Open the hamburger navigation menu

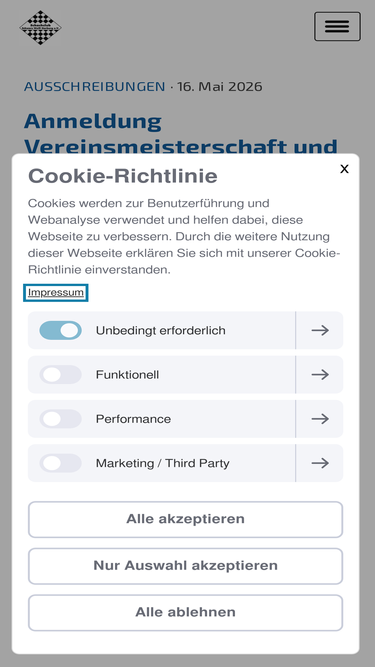pos(337,26)
